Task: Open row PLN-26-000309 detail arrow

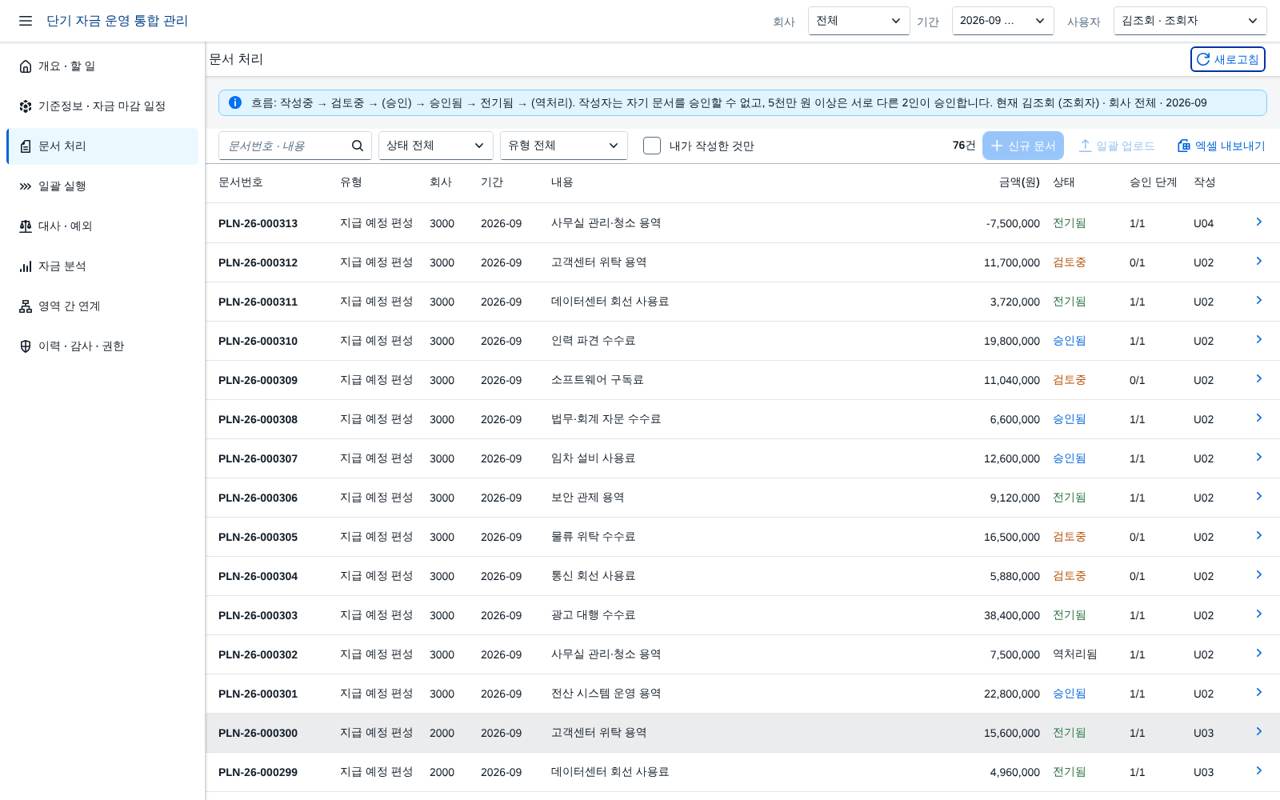Action: pos(1259,379)
